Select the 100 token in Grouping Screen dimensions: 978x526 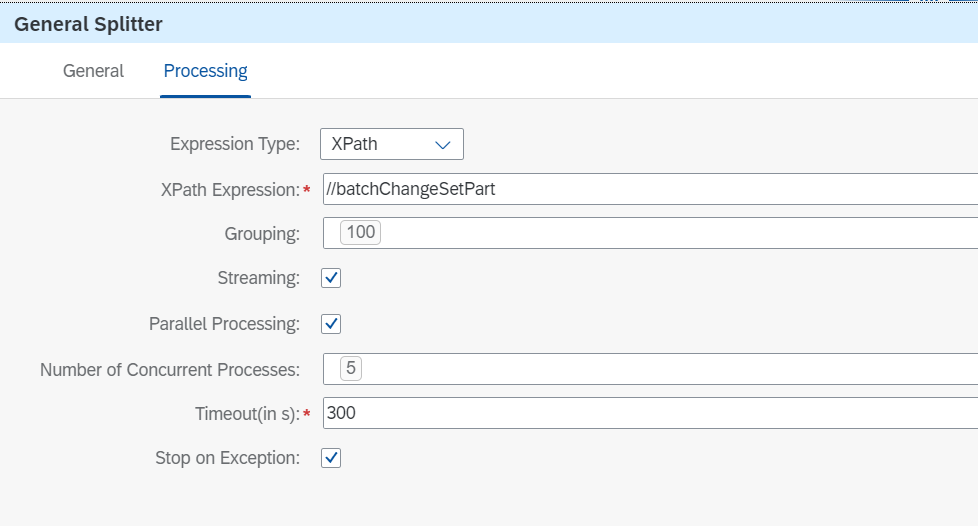[360, 233]
